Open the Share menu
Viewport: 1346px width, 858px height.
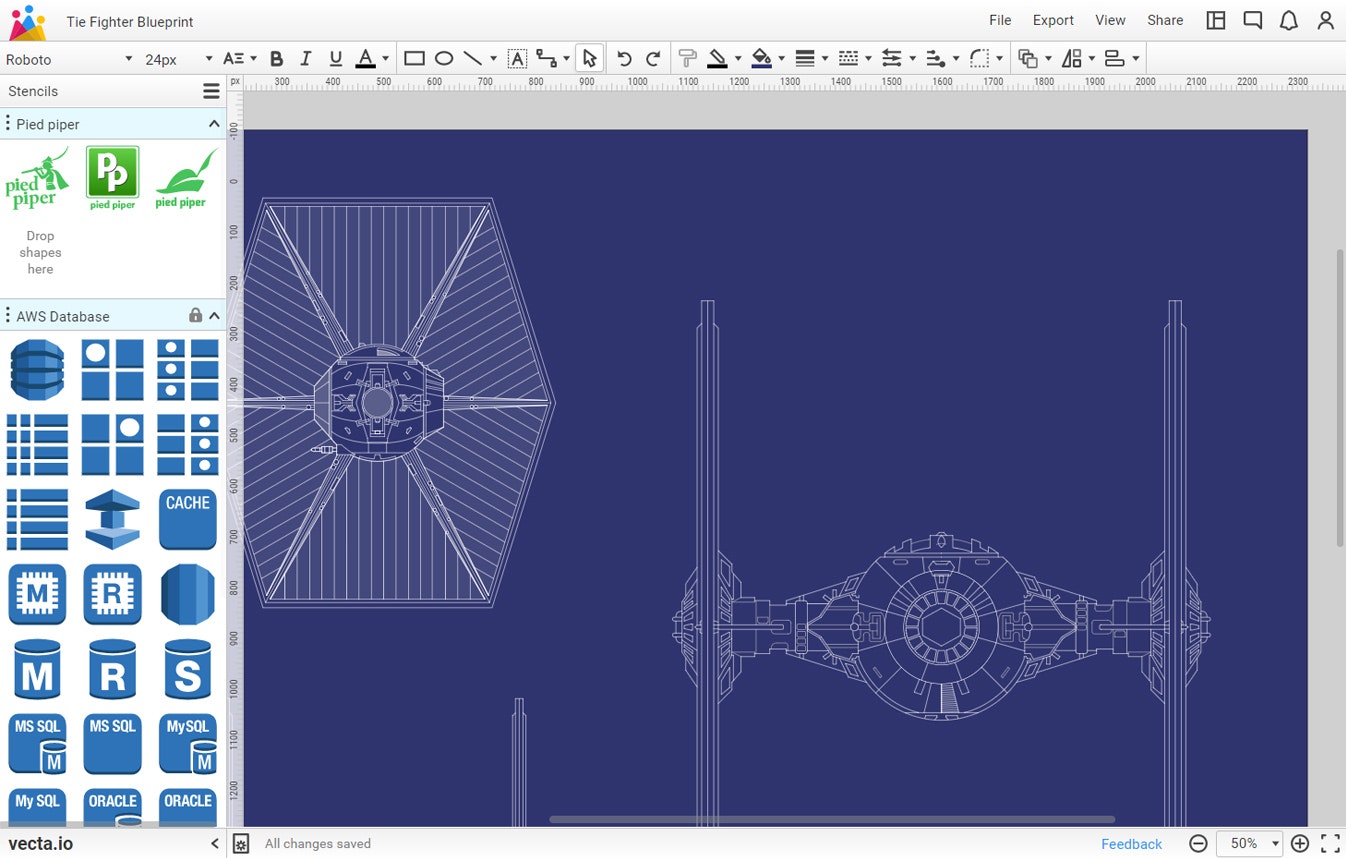point(1165,20)
